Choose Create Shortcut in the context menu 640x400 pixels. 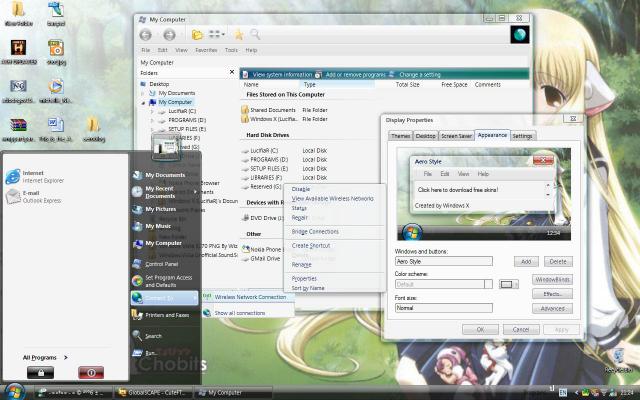pyautogui.click(x=311, y=245)
